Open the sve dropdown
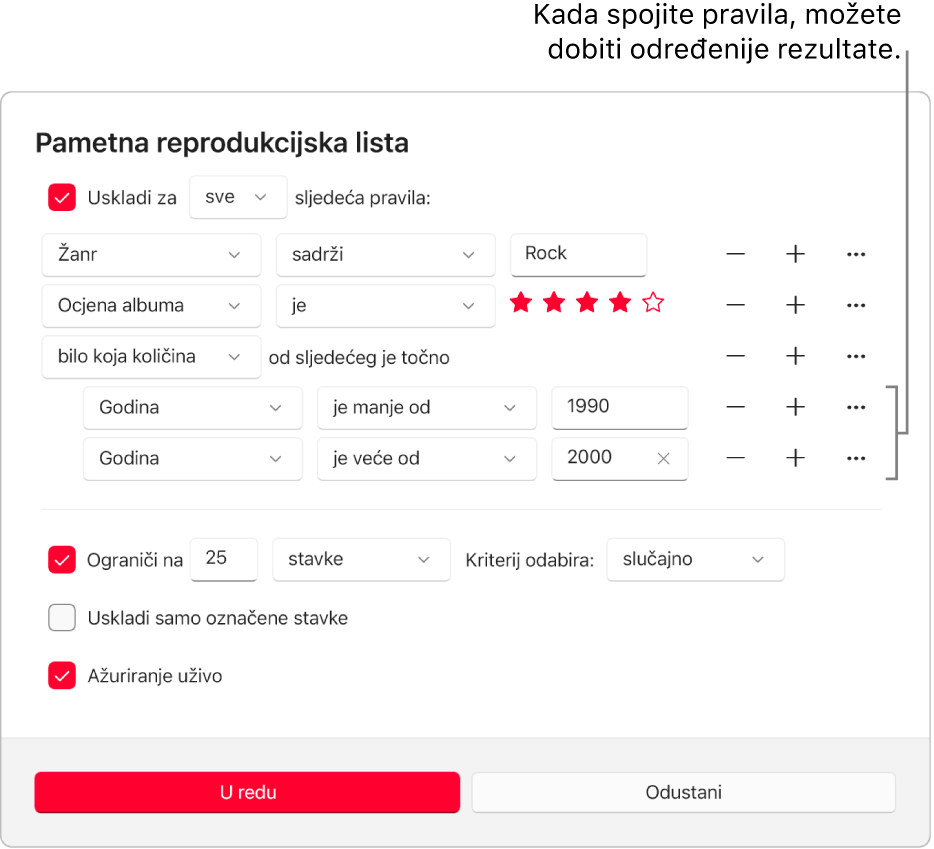Image resolution: width=934 pixels, height=849 pixels. (238, 197)
